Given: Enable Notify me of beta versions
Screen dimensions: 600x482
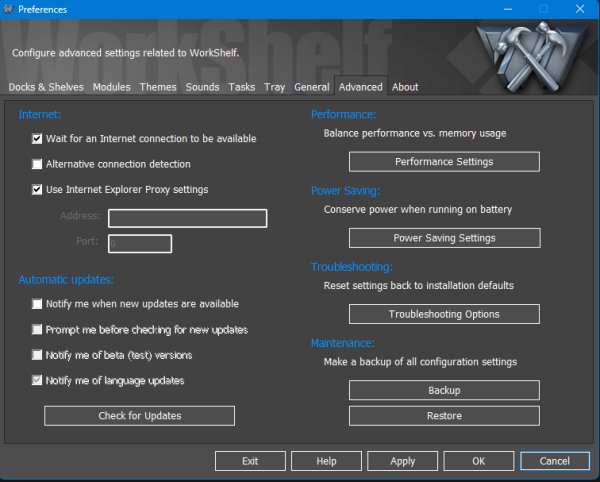Looking at the screenshot, I should tap(37, 355).
